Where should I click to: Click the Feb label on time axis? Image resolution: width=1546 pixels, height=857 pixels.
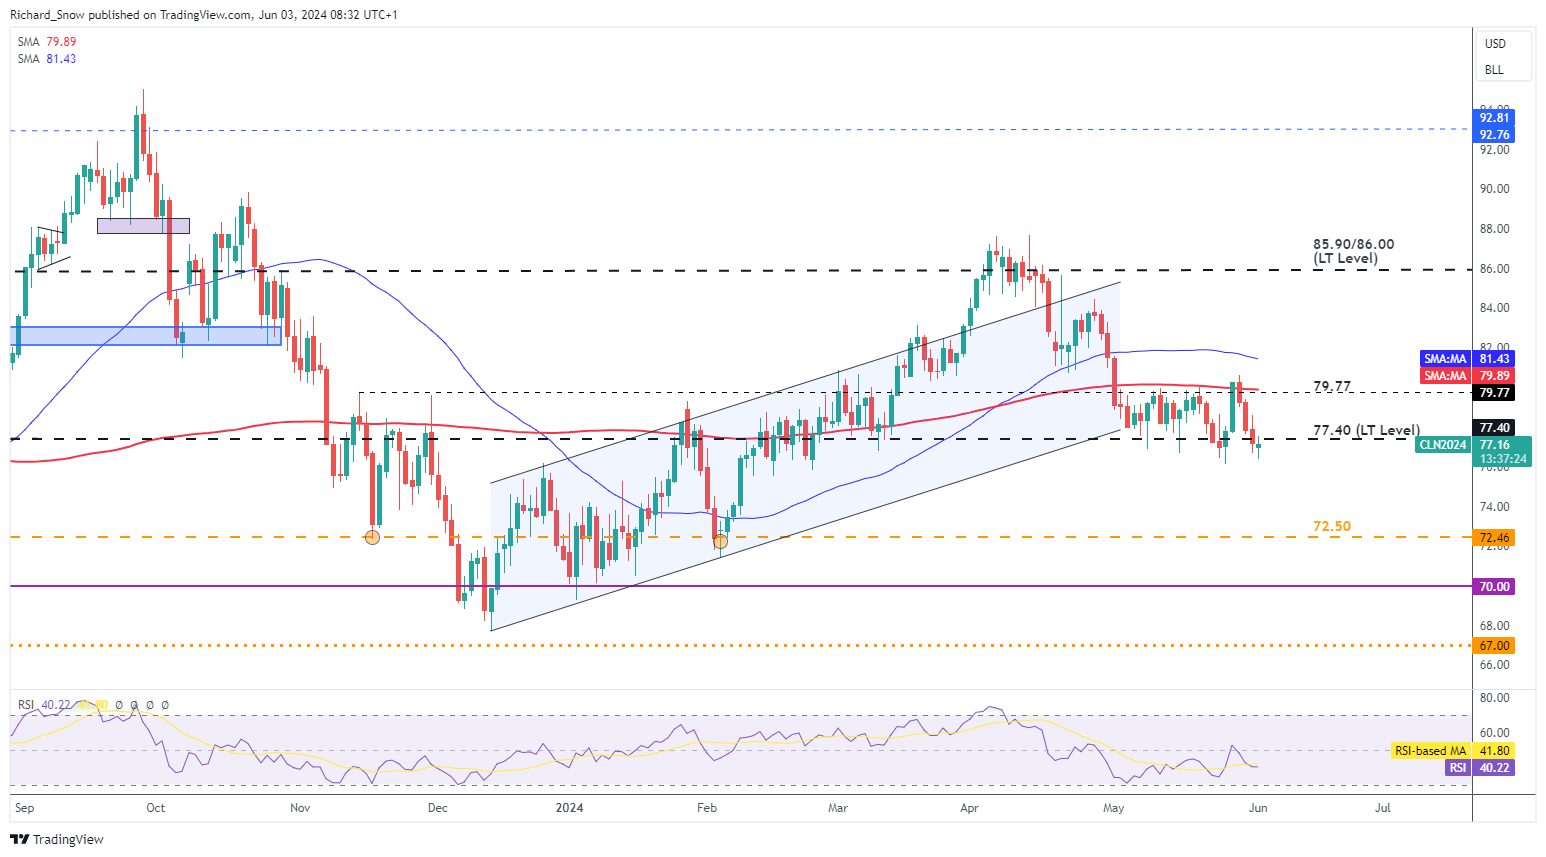[x=707, y=807]
